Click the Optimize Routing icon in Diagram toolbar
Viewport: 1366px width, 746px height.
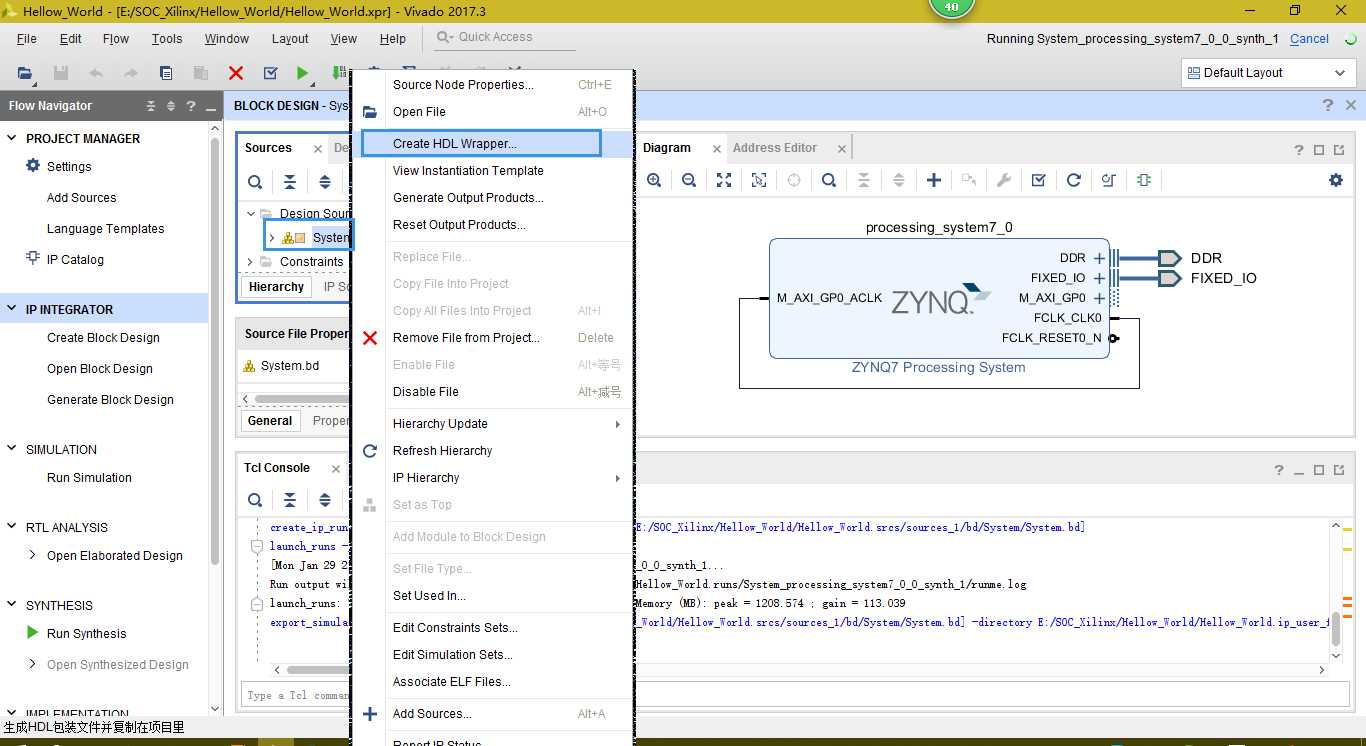coord(1109,180)
